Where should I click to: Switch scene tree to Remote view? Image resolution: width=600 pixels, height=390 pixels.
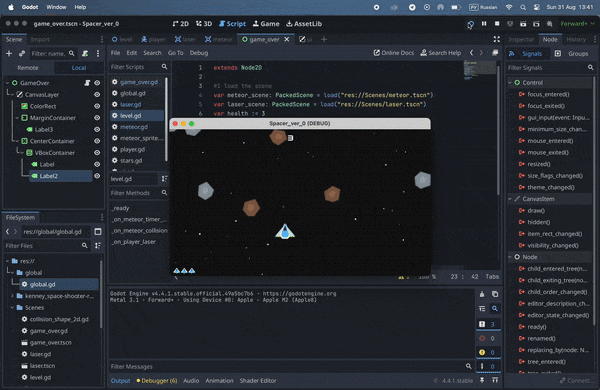(28, 68)
